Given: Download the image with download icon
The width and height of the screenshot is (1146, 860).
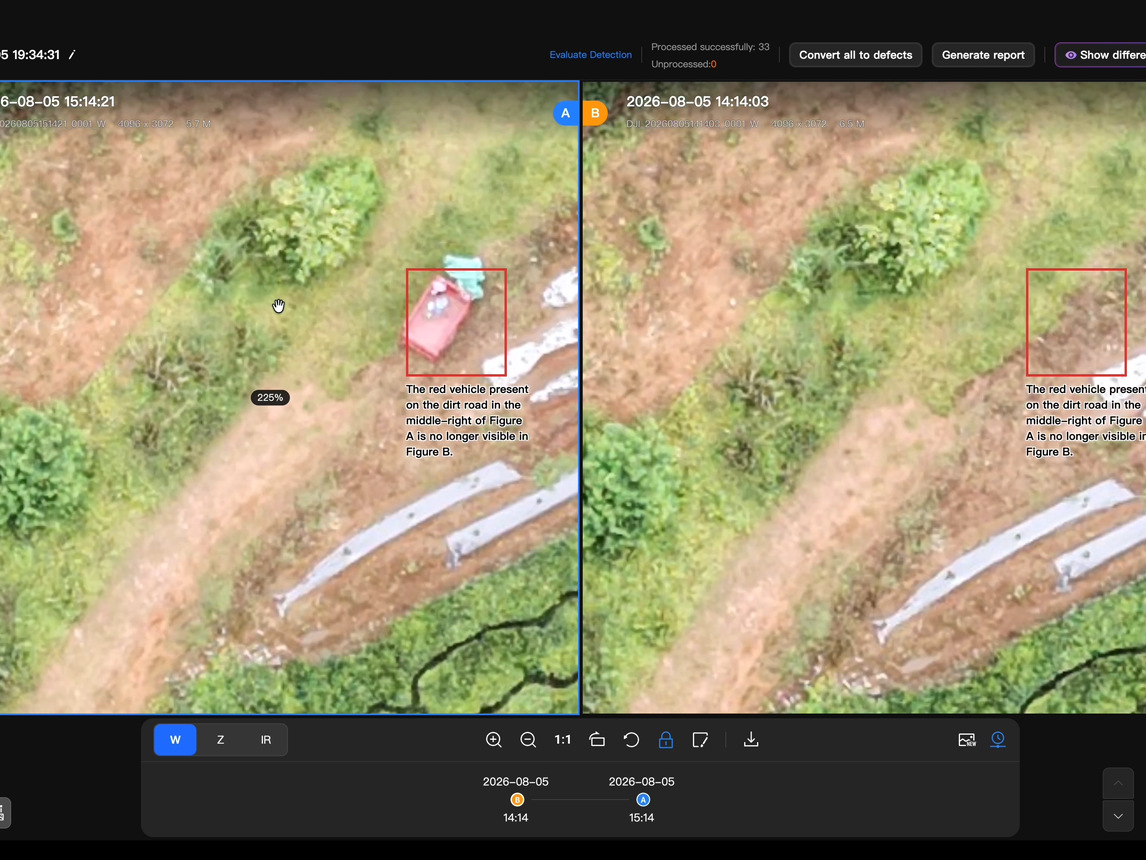Looking at the screenshot, I should (x=751, y=739).
